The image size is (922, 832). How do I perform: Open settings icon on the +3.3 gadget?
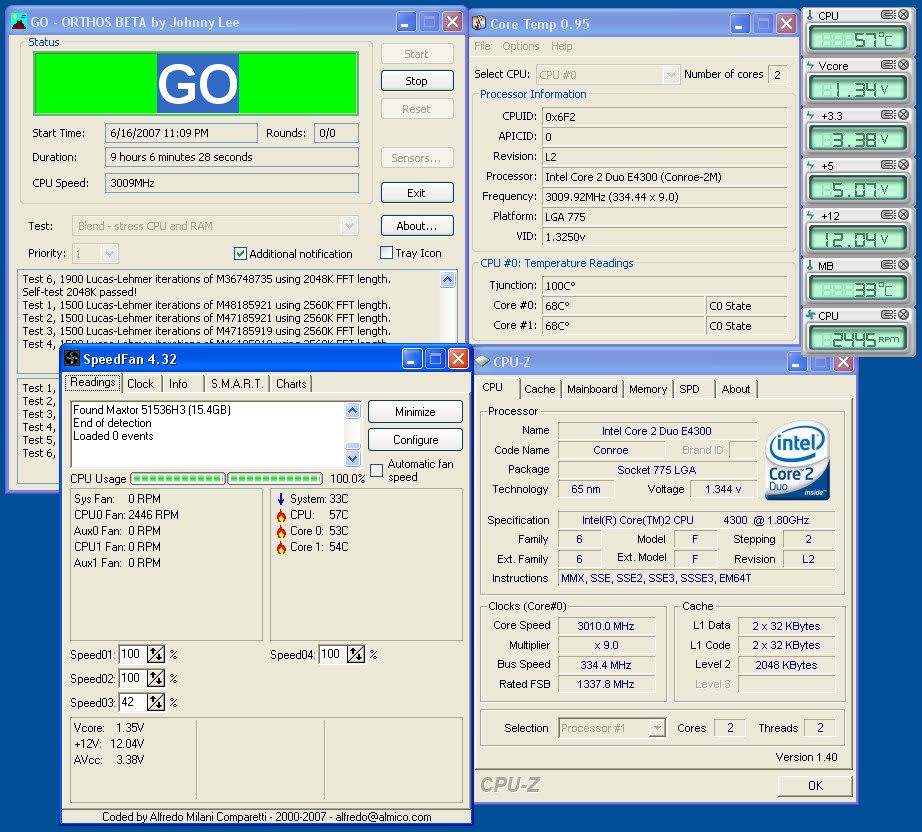tap(888, 115)
